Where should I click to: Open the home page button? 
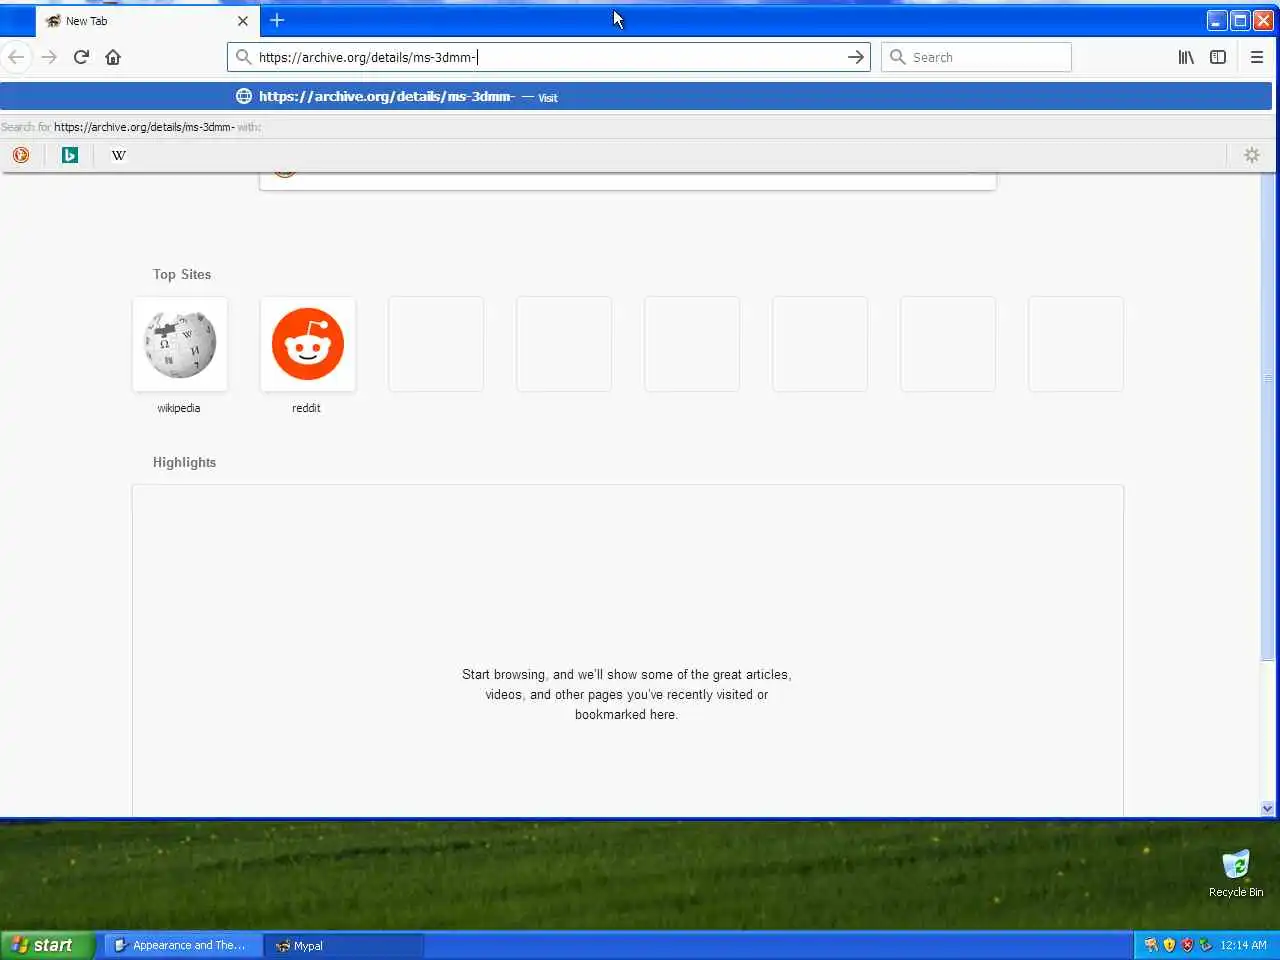(113, 57)
